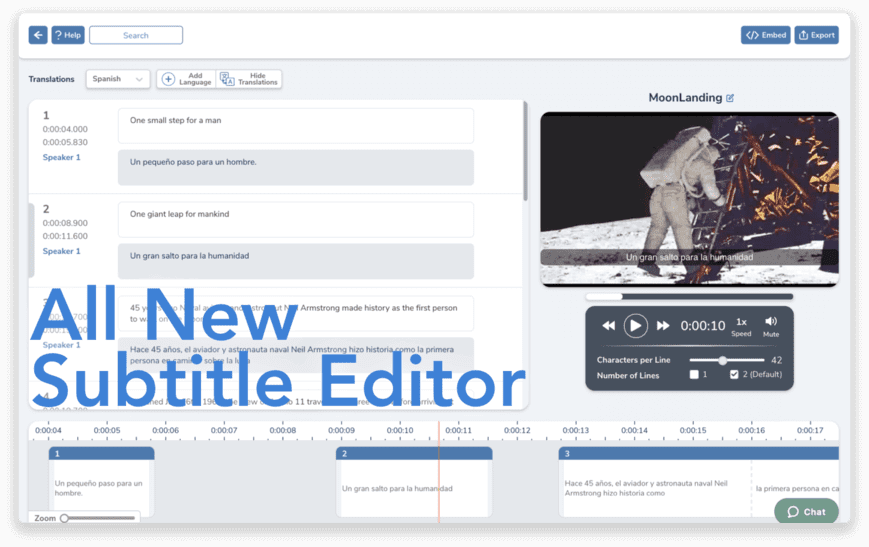The height and width of the screenshot is (547, 869).
Task: Click Speaker 1 link of subtitle 1
Action: click(x=62, y=157)
